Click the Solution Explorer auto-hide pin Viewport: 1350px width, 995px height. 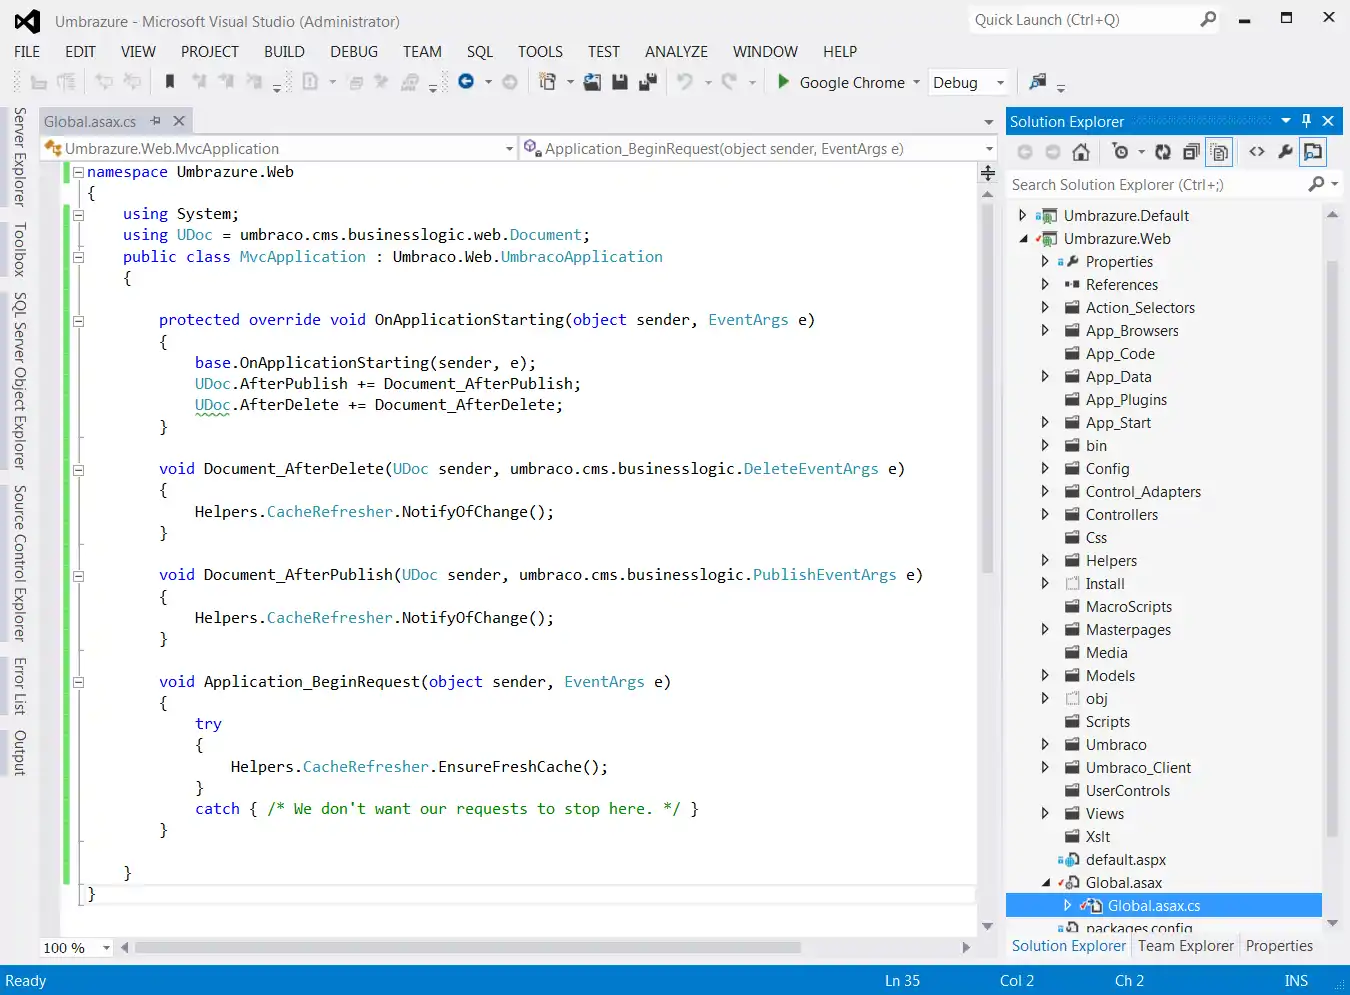click(1306, 121)
